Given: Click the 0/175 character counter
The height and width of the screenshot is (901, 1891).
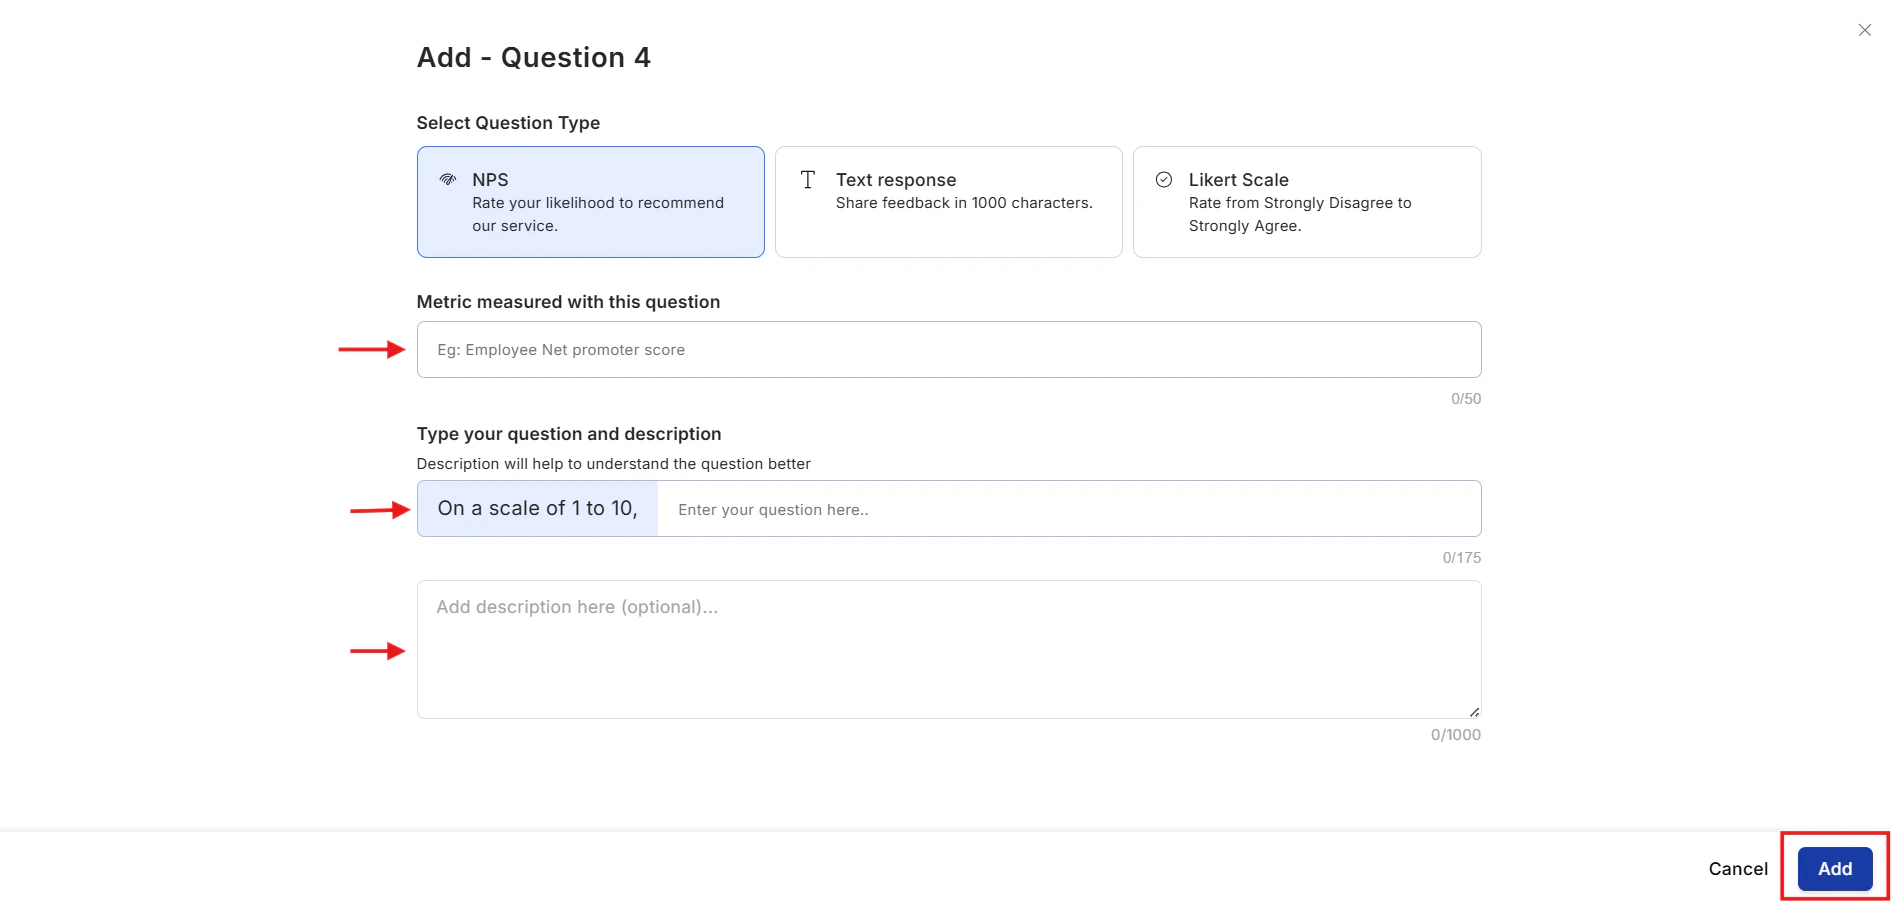Looking at the screenshot, I should (1462, 558).
